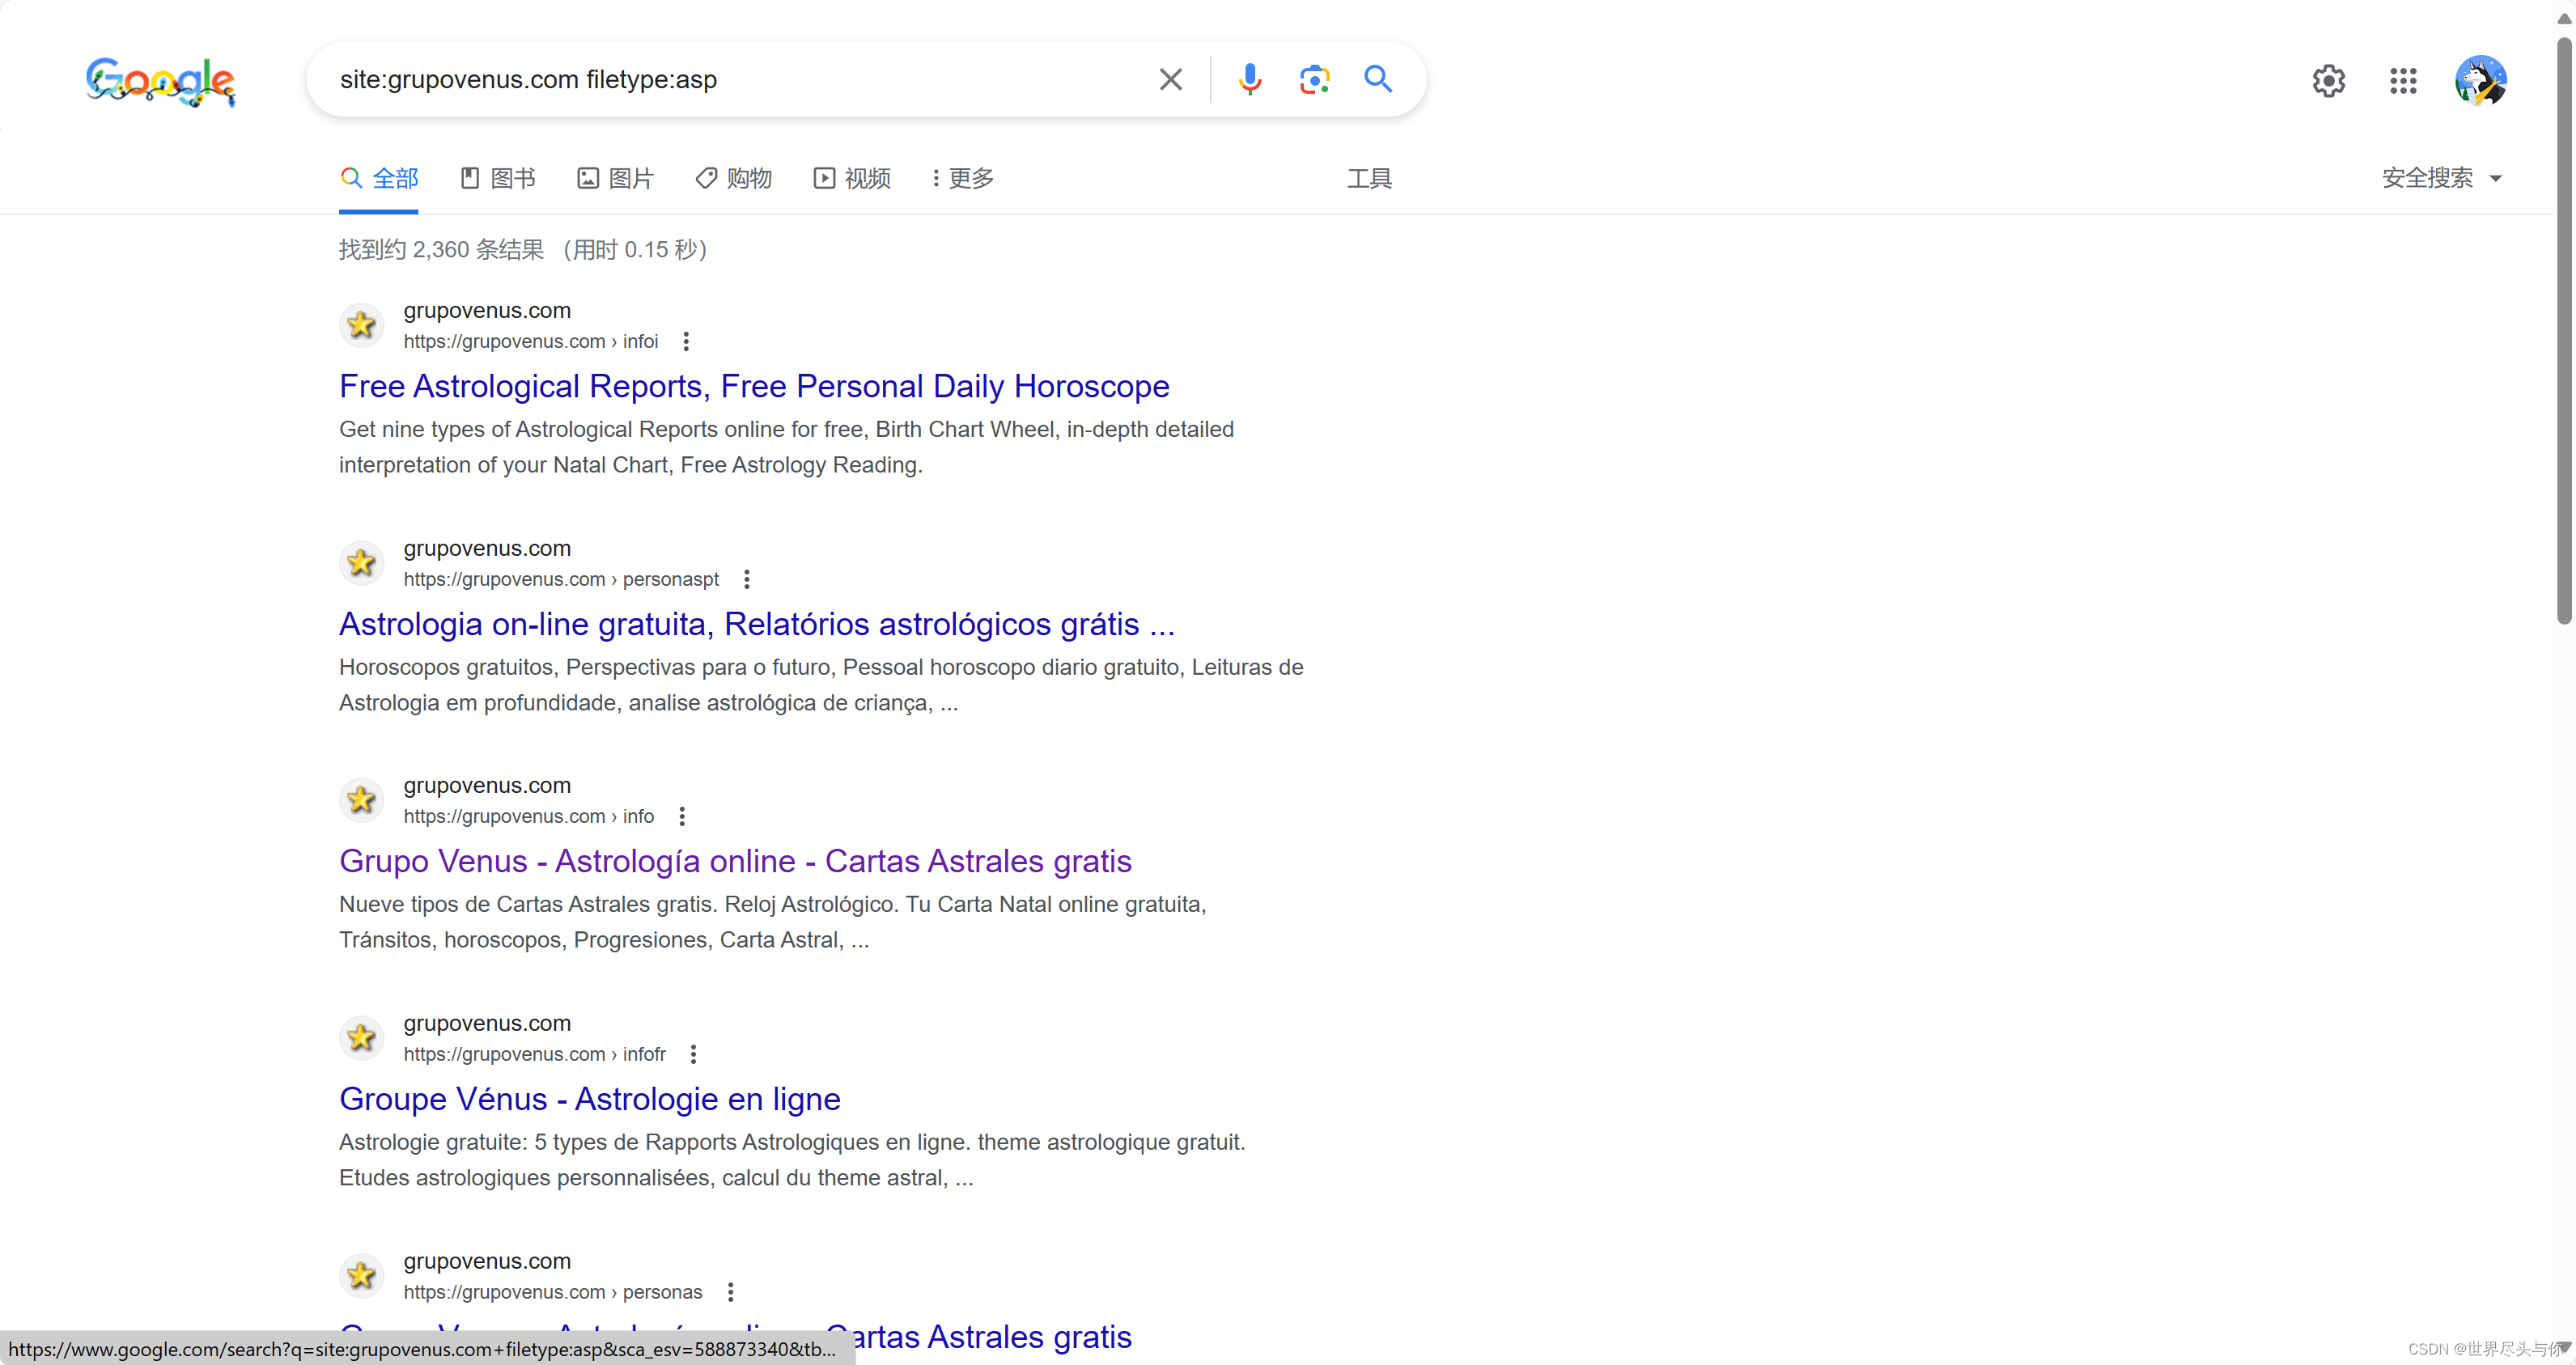Open the Google apps grid
2576x1365 pixels.
(x=2403, y=80)
